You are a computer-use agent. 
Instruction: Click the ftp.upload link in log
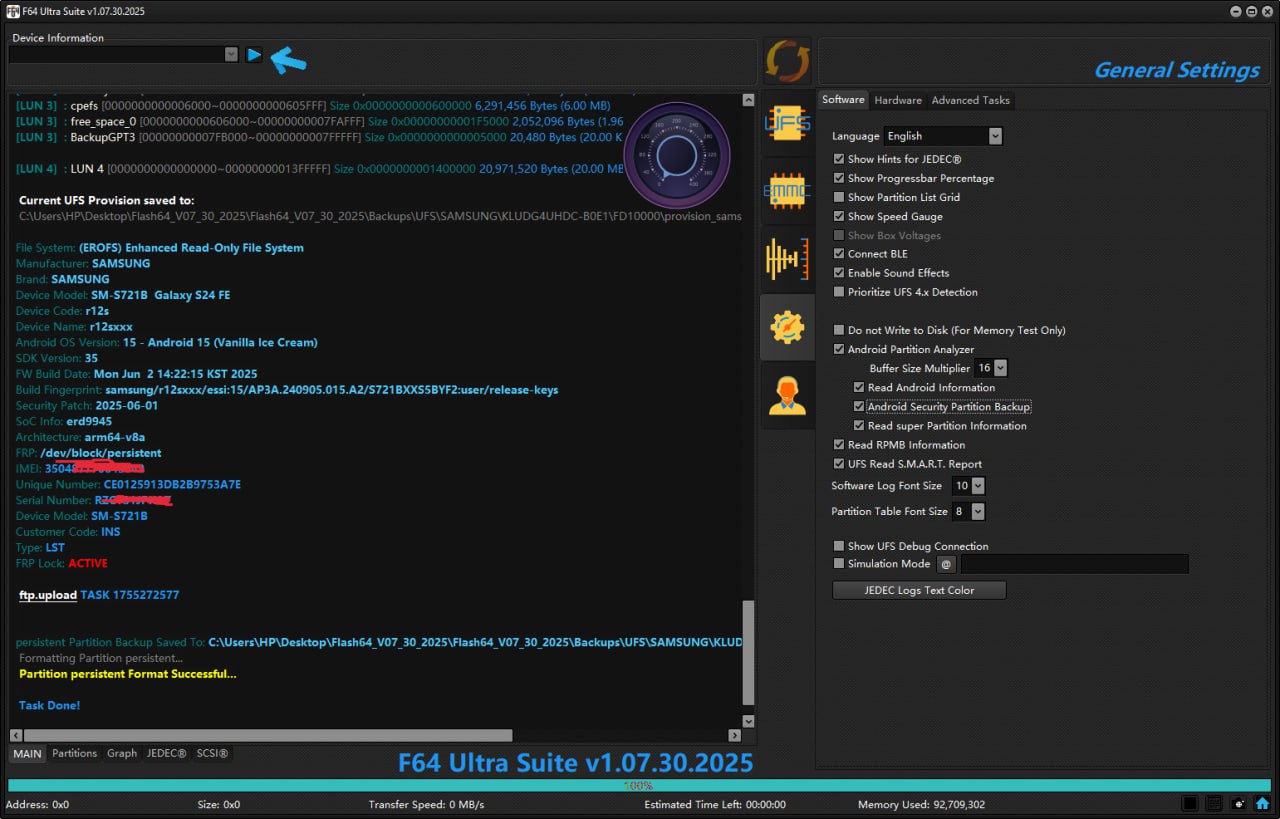(48, 595)
